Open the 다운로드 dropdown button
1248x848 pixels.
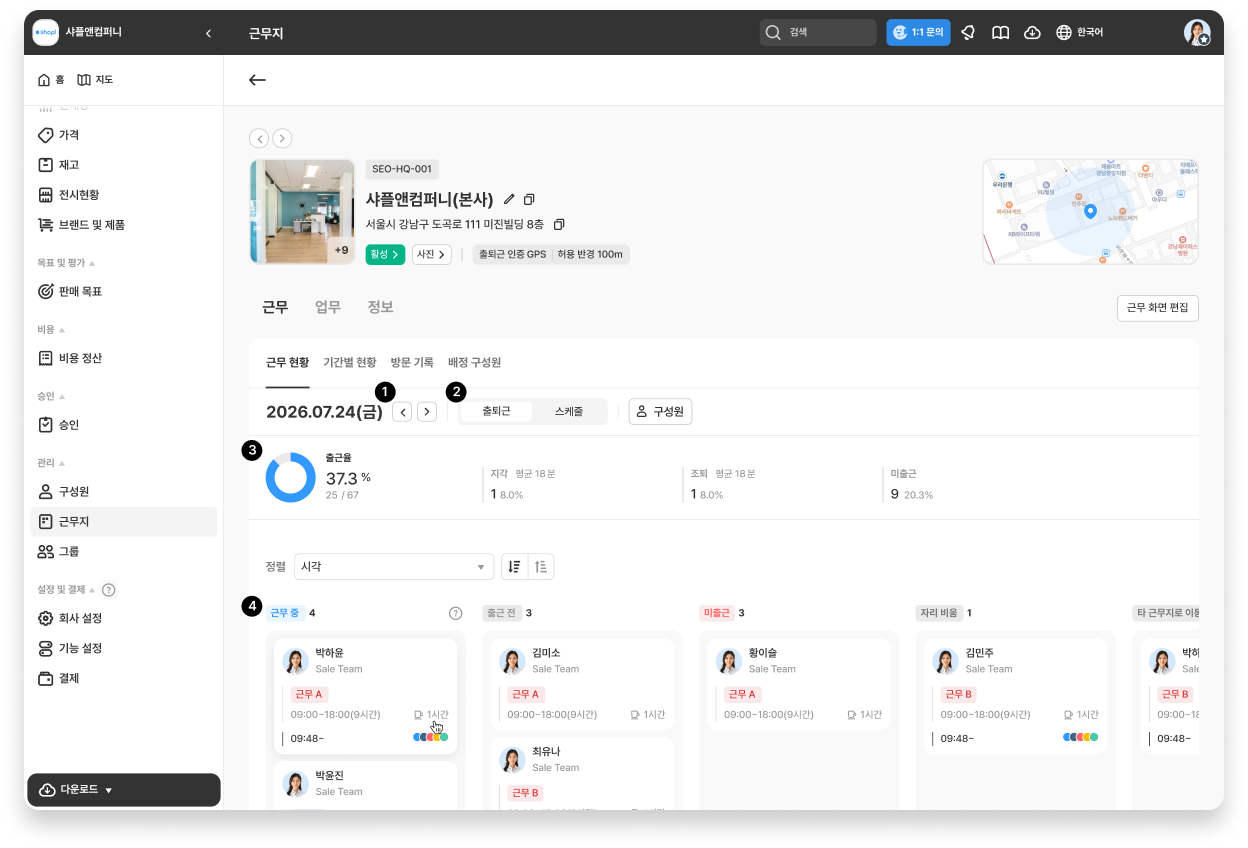123,790
